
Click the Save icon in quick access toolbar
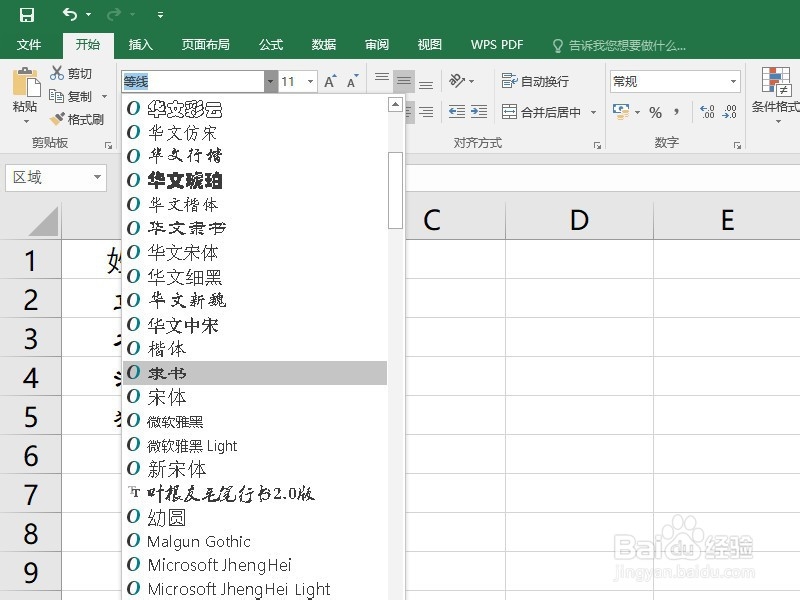point(27,15)
